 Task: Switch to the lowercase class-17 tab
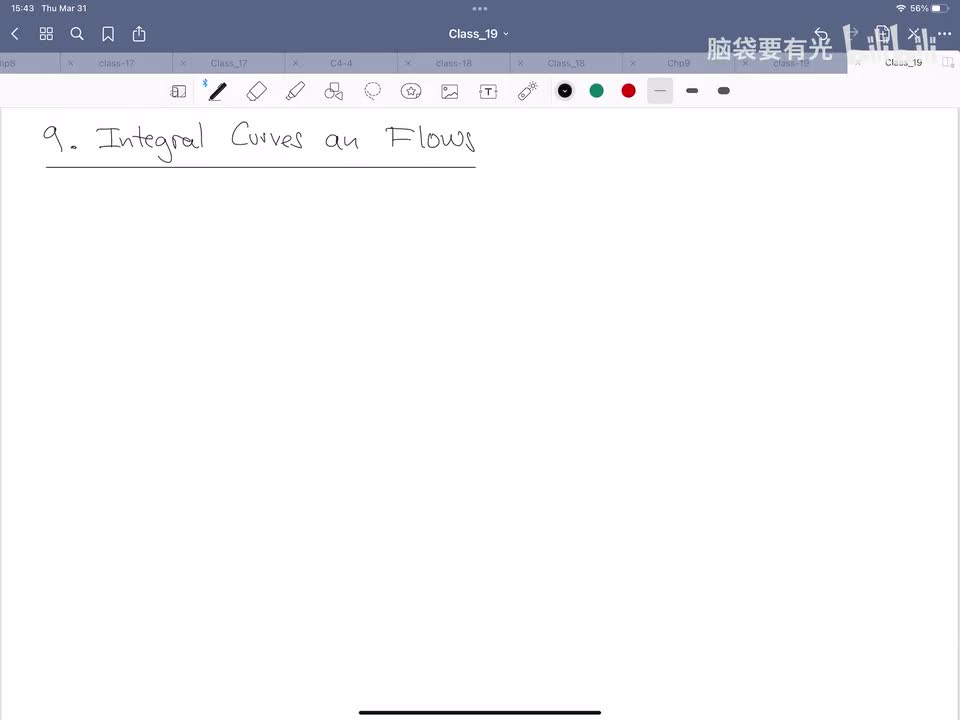pyautogui.click(x=116, y=63)
